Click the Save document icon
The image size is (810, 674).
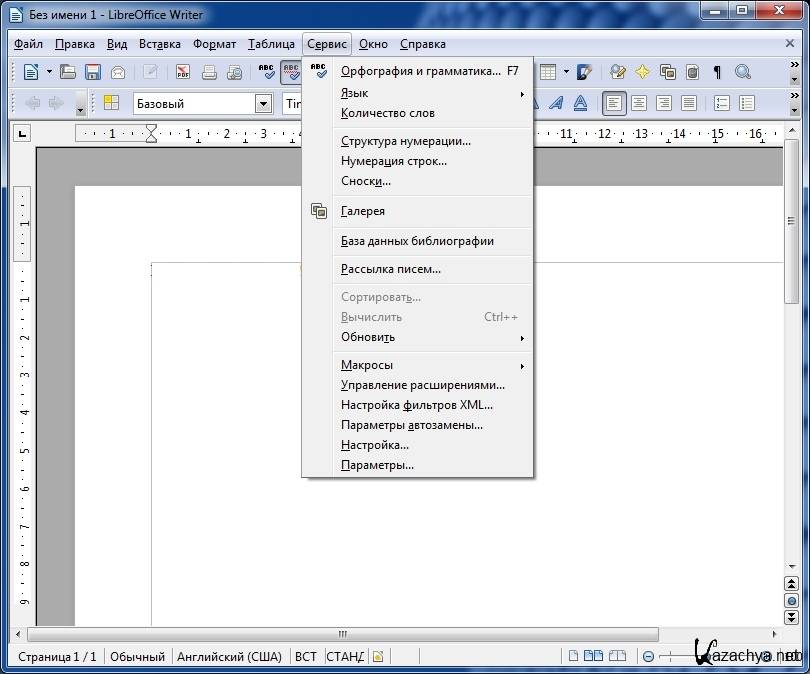coord(93,72)
